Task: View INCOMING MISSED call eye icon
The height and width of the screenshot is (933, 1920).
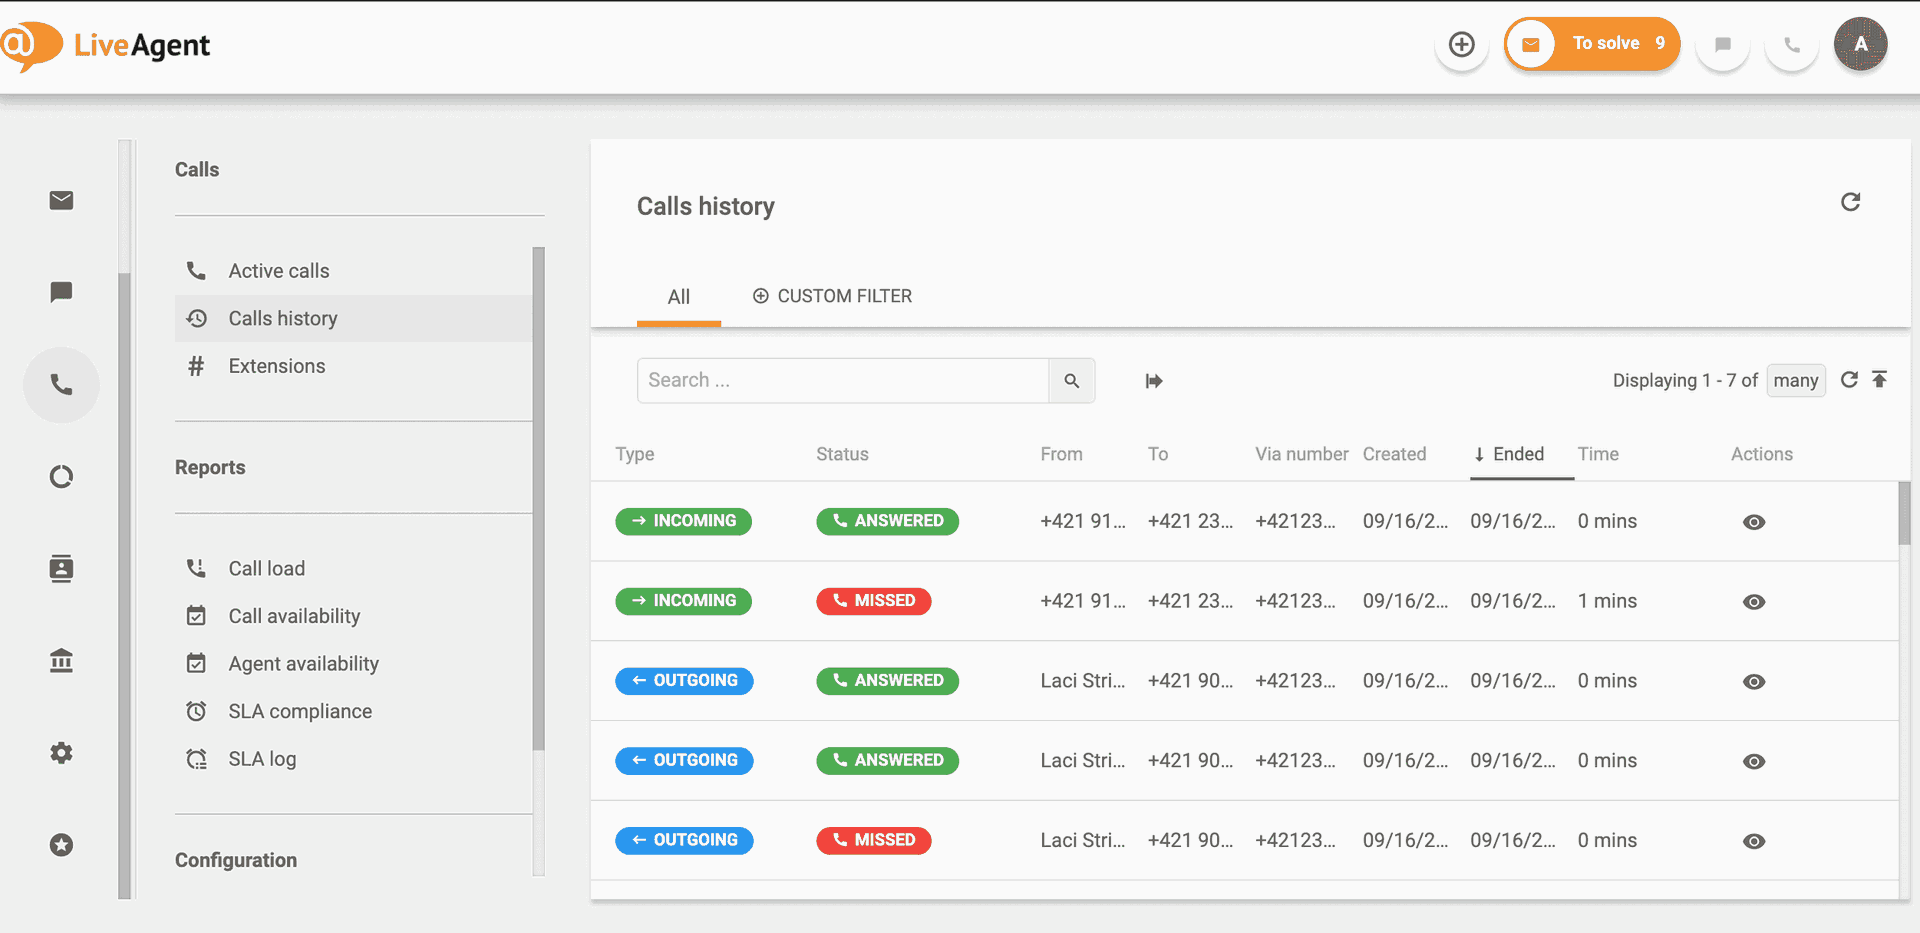Action: pos(1754,602)
